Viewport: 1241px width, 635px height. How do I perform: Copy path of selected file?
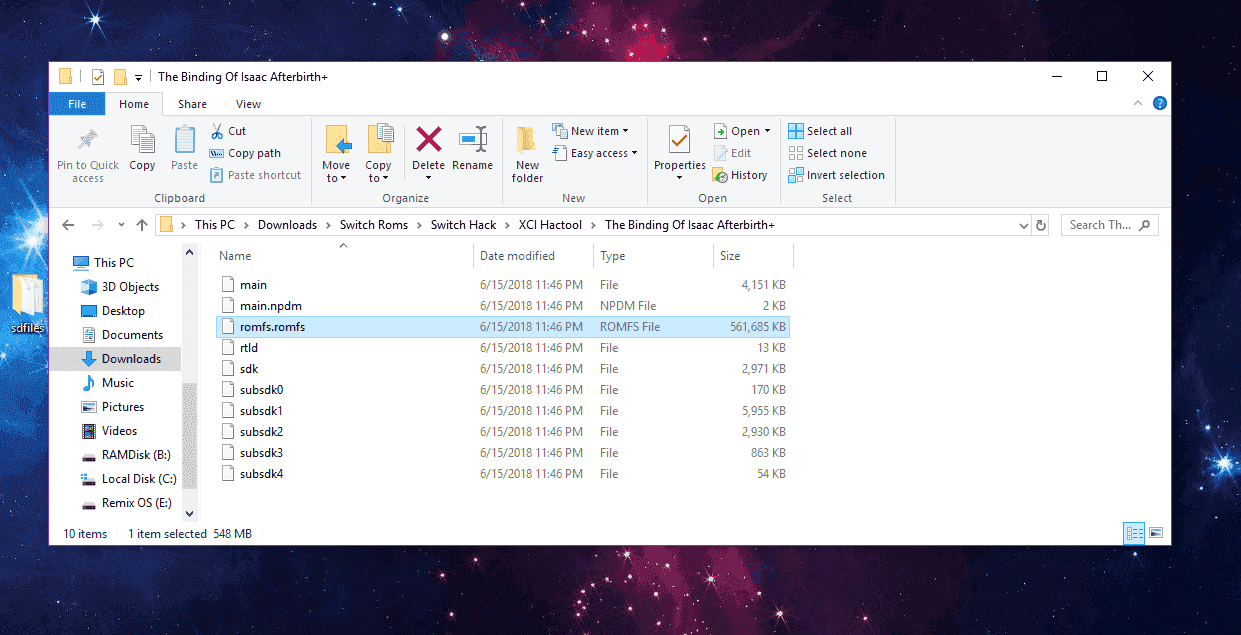click(x=245, y=153)
